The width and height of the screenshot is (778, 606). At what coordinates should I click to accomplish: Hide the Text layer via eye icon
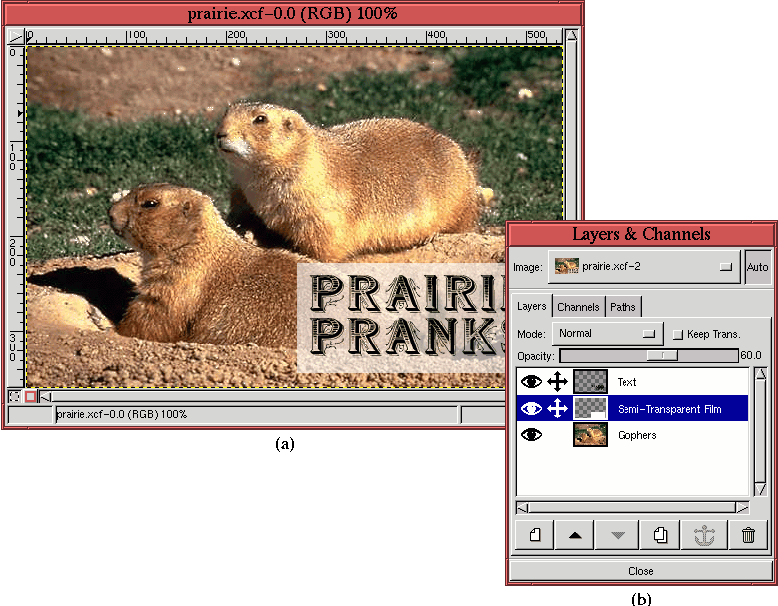(531, 382)
